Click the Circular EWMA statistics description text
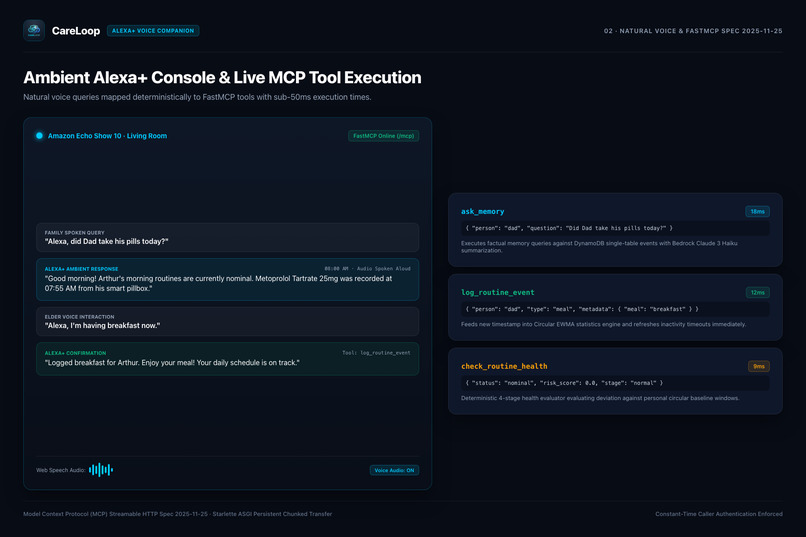The width and height of the screenshot is (806, 537). tap(603, 324)
